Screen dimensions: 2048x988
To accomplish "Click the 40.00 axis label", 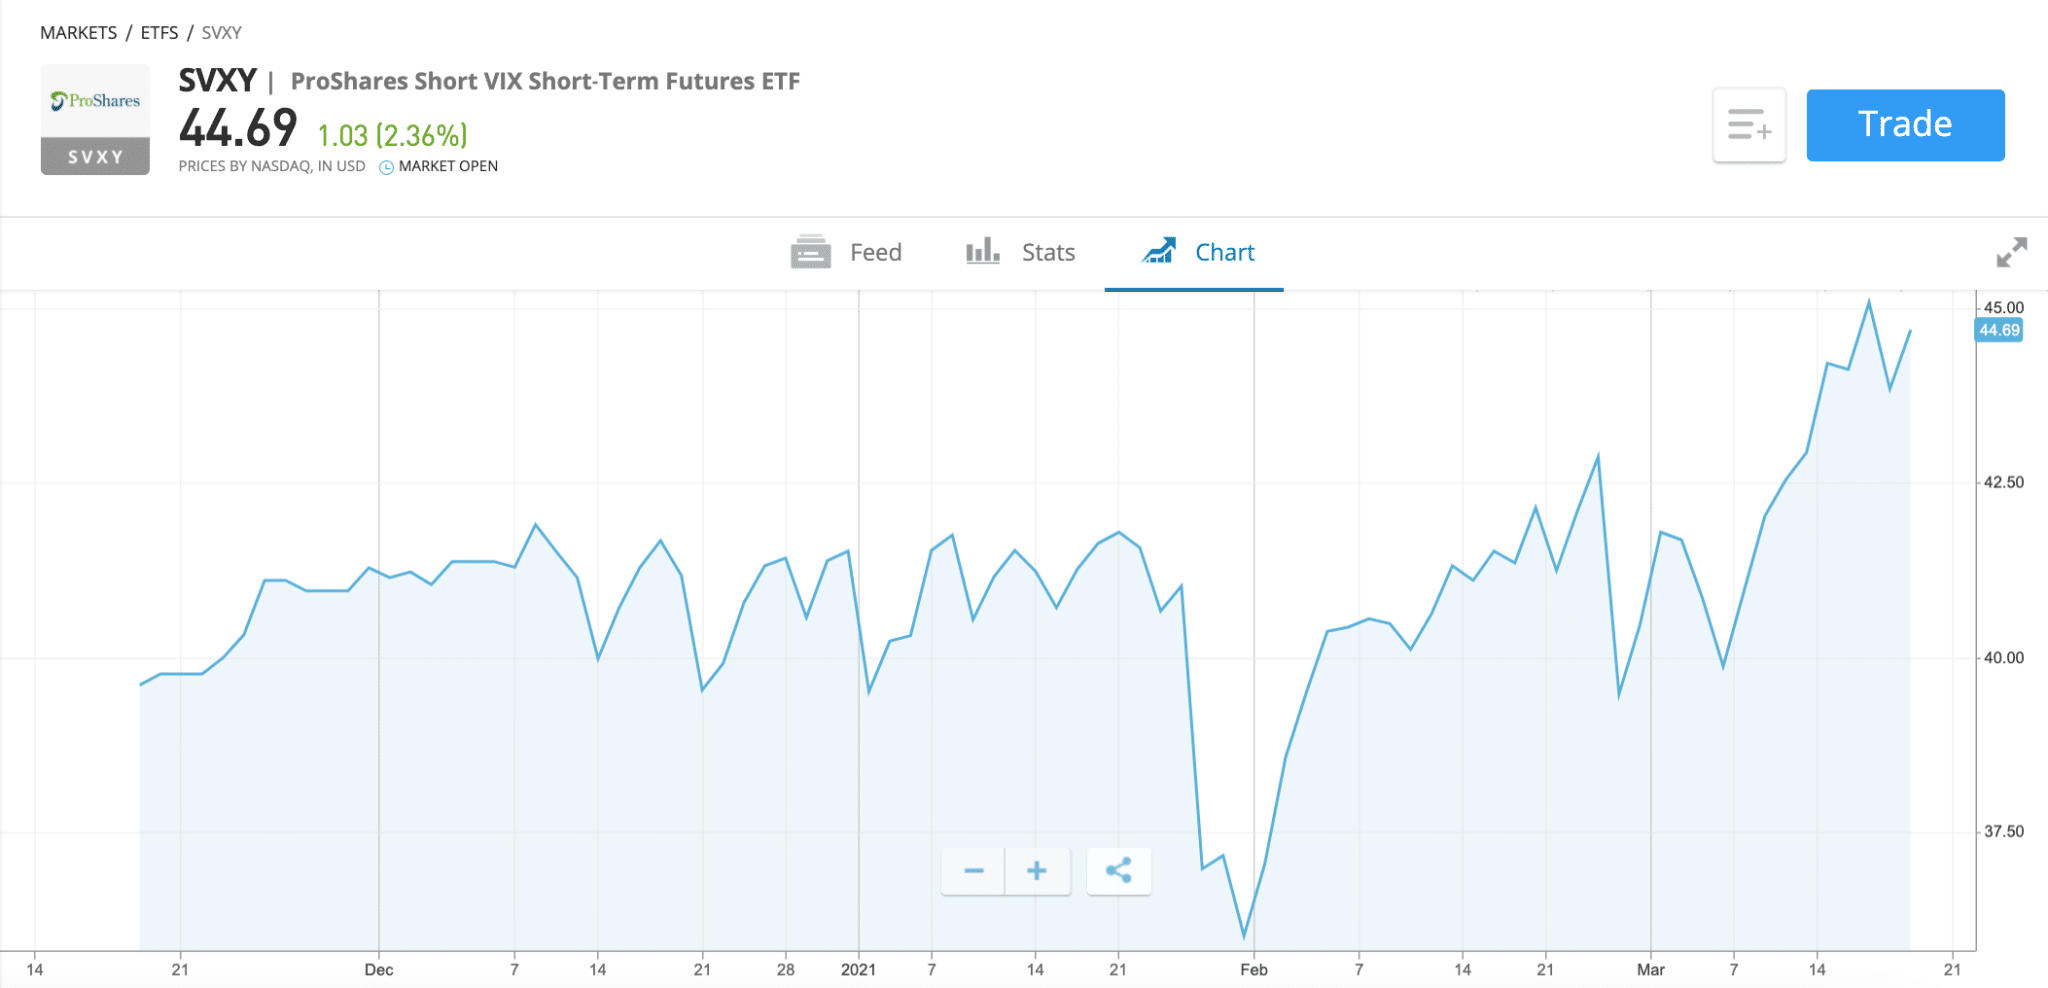I will coord(2004,657).
